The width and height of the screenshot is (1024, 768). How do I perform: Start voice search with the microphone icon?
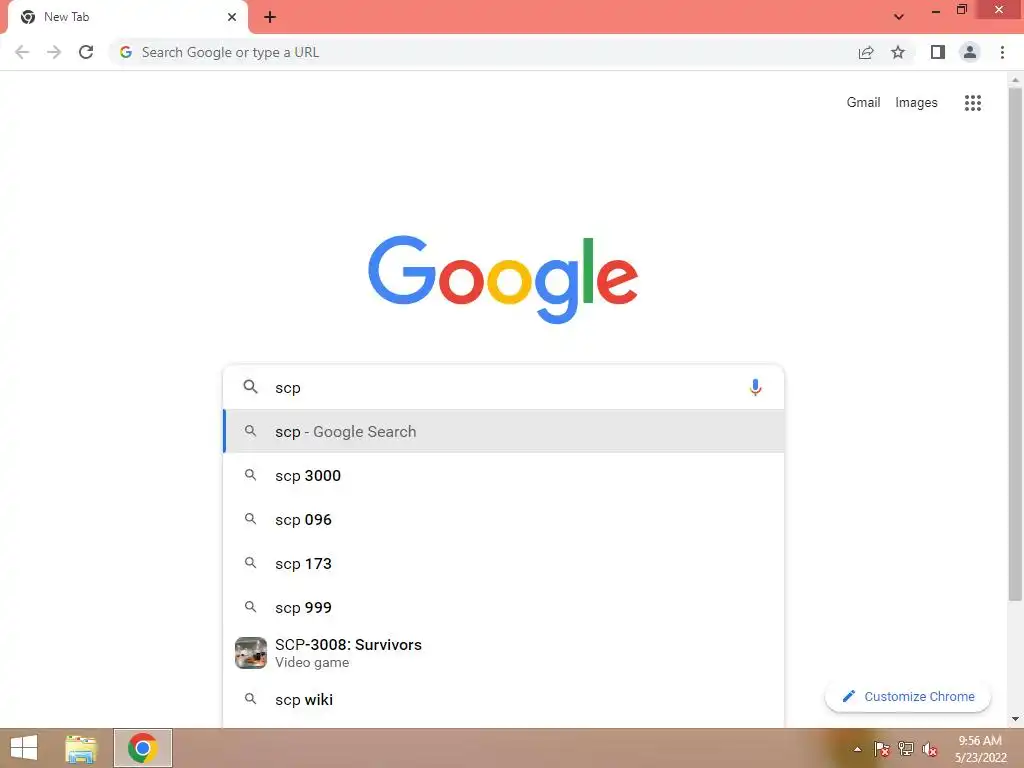click(x=755, y=387)
